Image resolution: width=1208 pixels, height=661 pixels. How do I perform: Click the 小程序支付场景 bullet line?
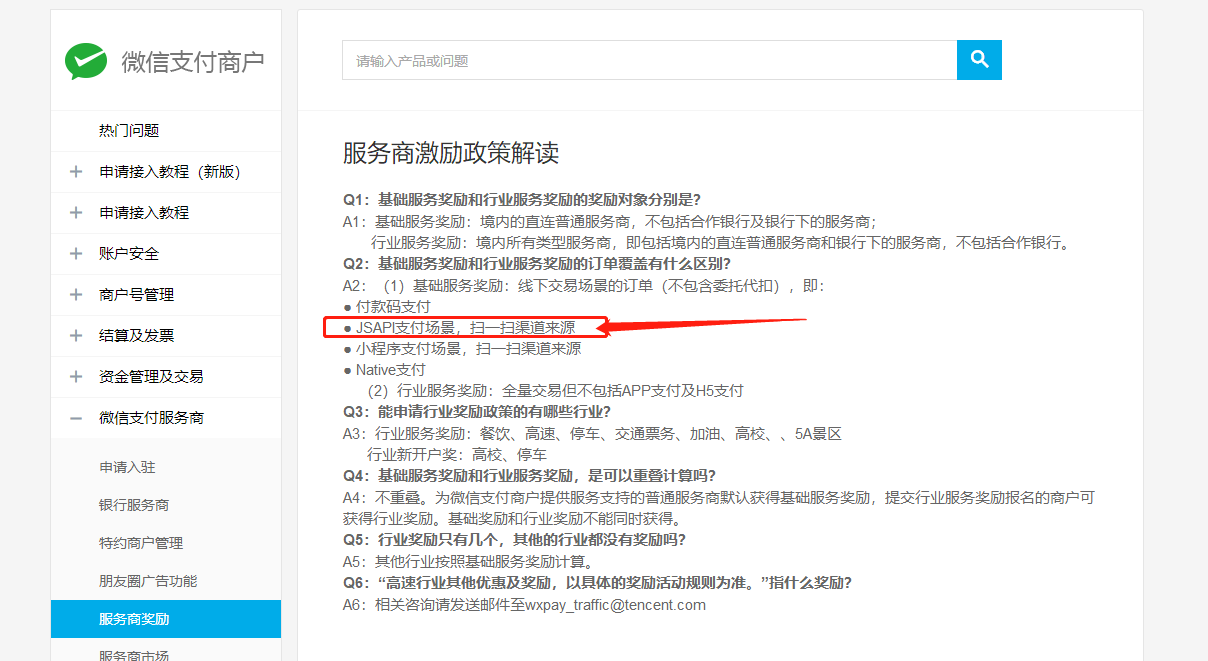(x=462, y=349)
